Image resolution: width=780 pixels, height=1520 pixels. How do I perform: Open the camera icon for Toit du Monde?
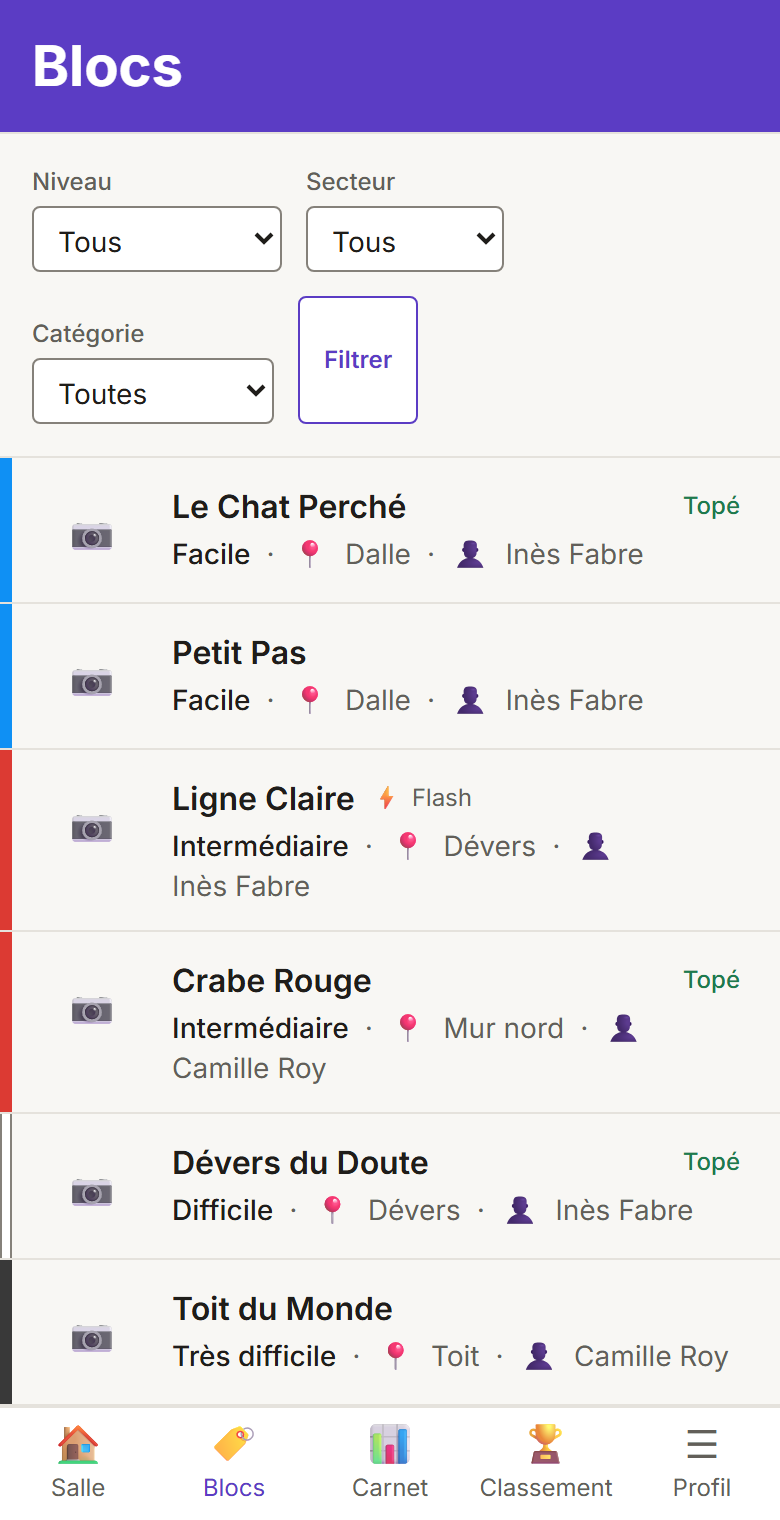click(92, 1338)
